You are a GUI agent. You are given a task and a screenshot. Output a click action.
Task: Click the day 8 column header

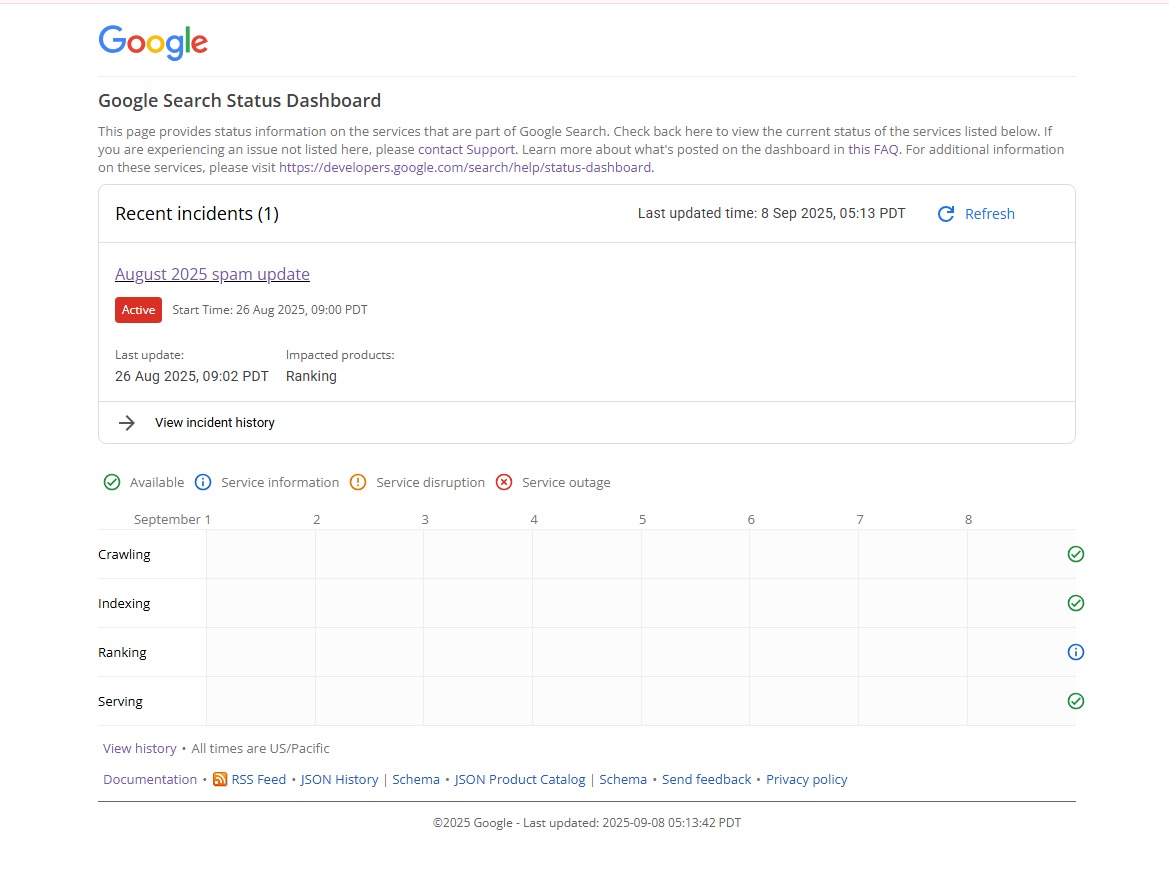(968, 520)
